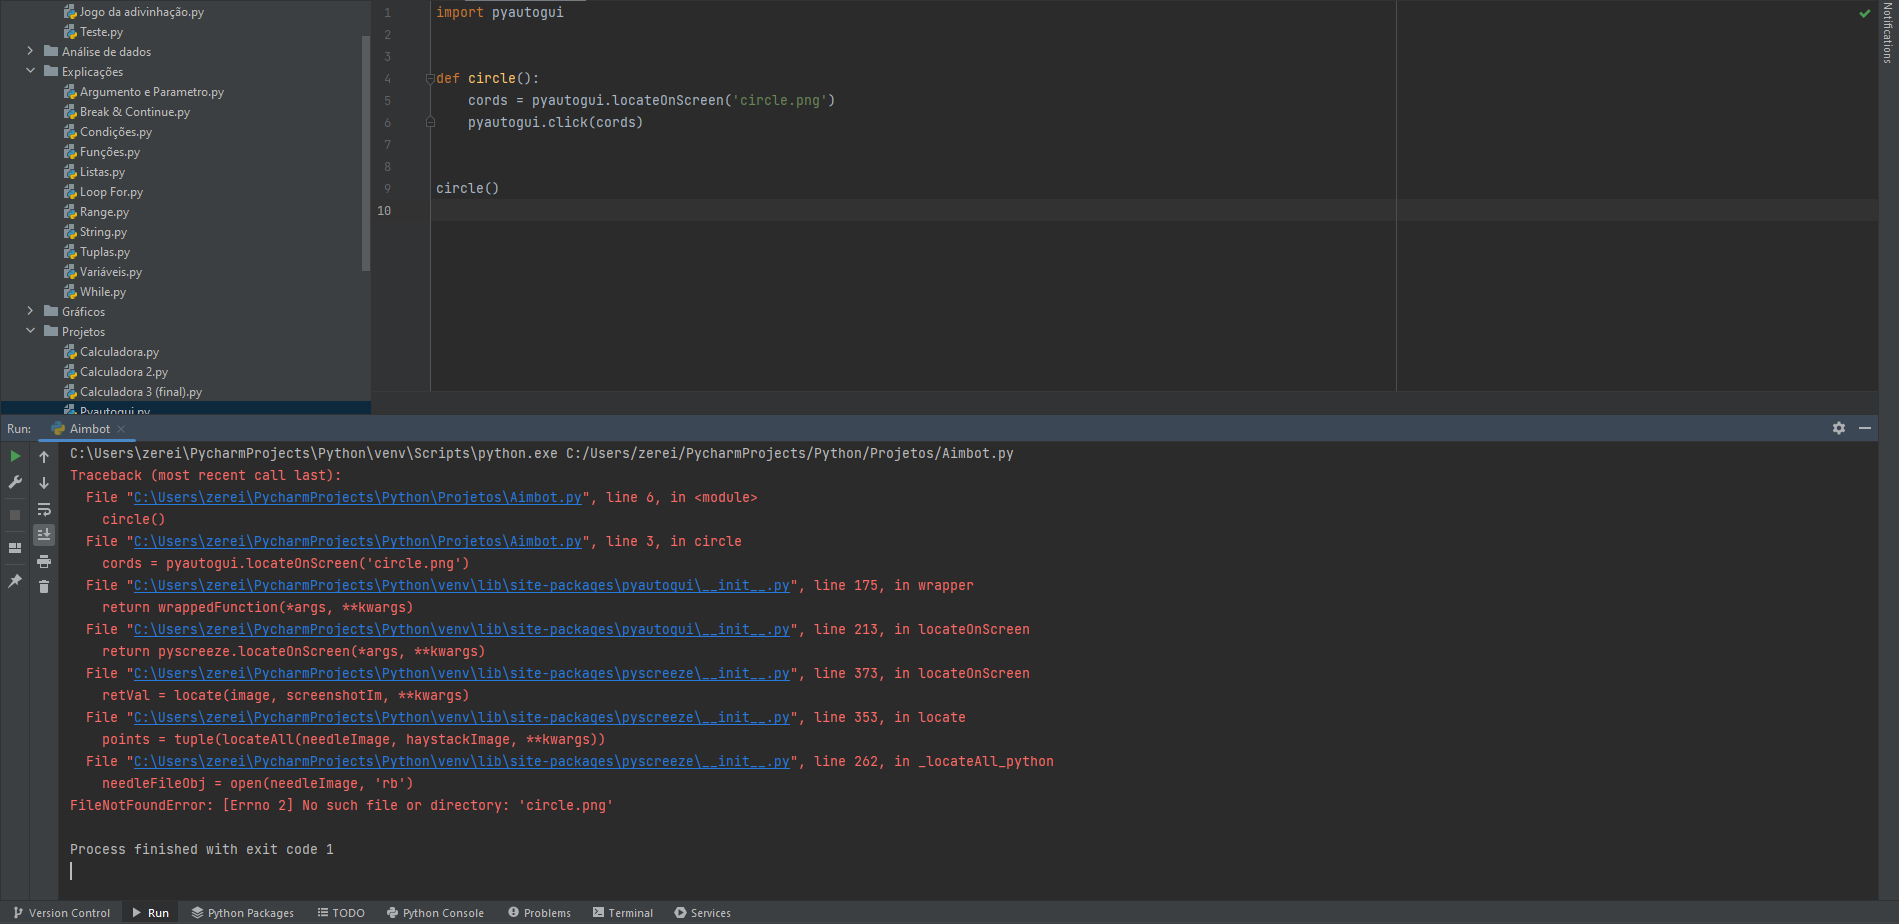Fold the circle function definition
Screen dimensions: 1899x924
click(430, 78)
